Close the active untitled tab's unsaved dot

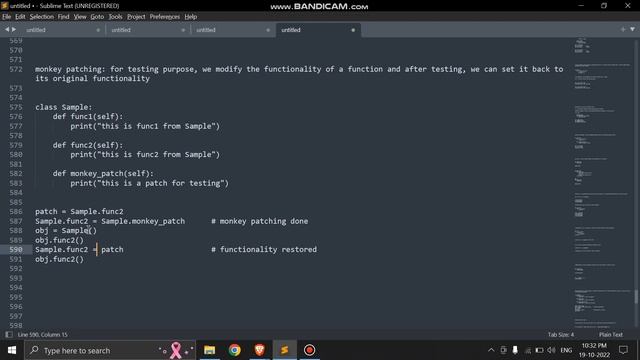coord(353,30)
